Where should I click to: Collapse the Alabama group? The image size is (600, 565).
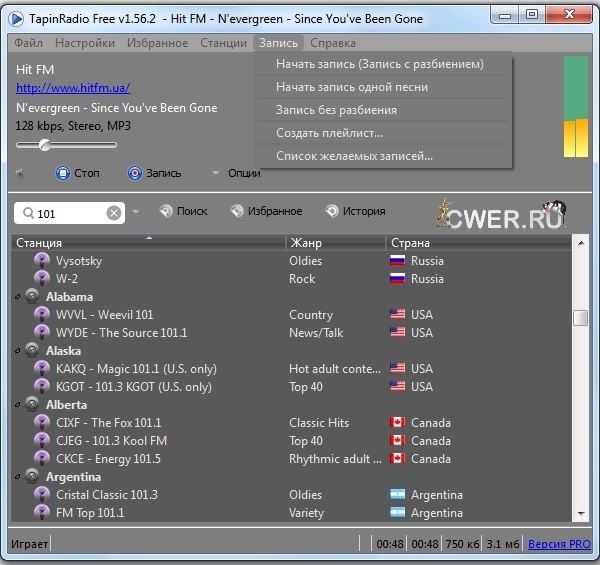pyautogui.click(x=18, y=297)
